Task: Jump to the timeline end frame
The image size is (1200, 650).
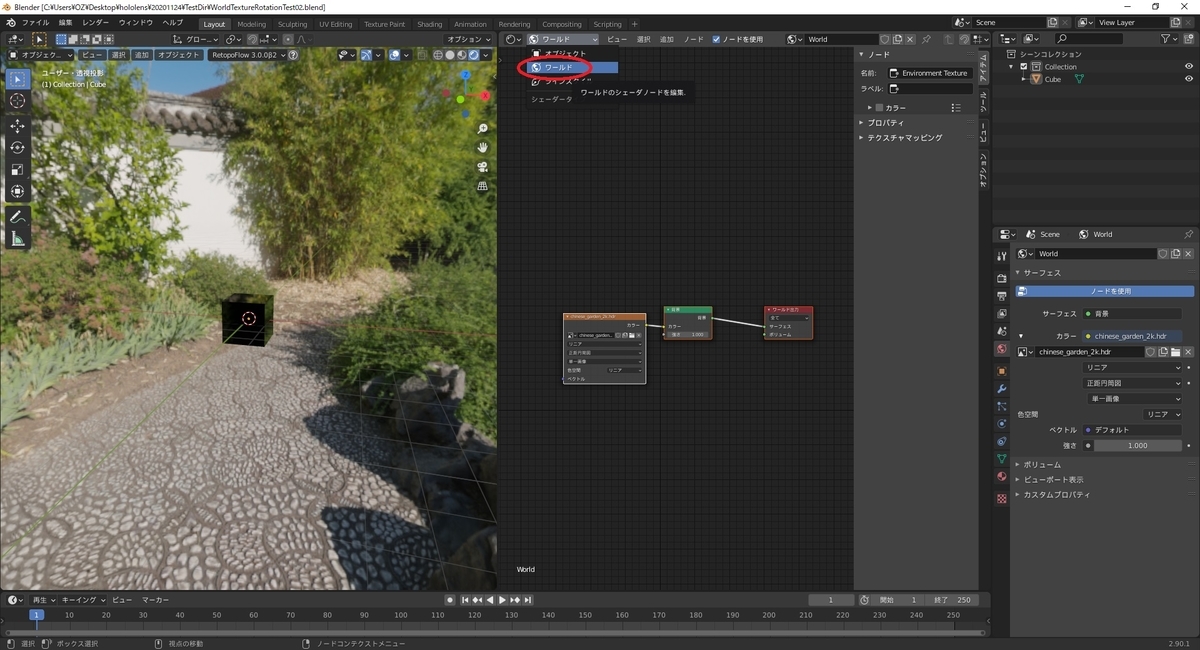Action: pyautogui.click(x=527, y=600)
